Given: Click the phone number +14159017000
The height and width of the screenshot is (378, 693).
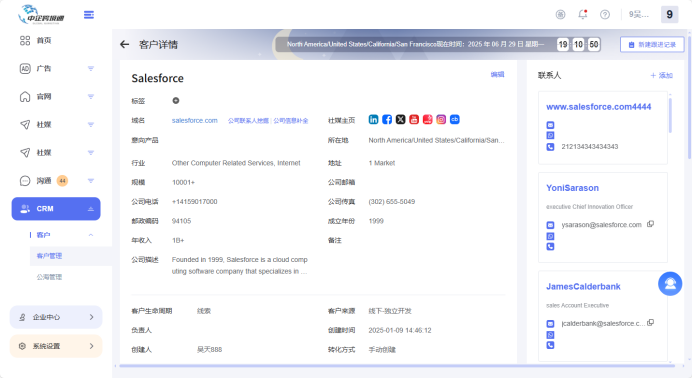Looking at the screenshot, I should tap(194, 202).
